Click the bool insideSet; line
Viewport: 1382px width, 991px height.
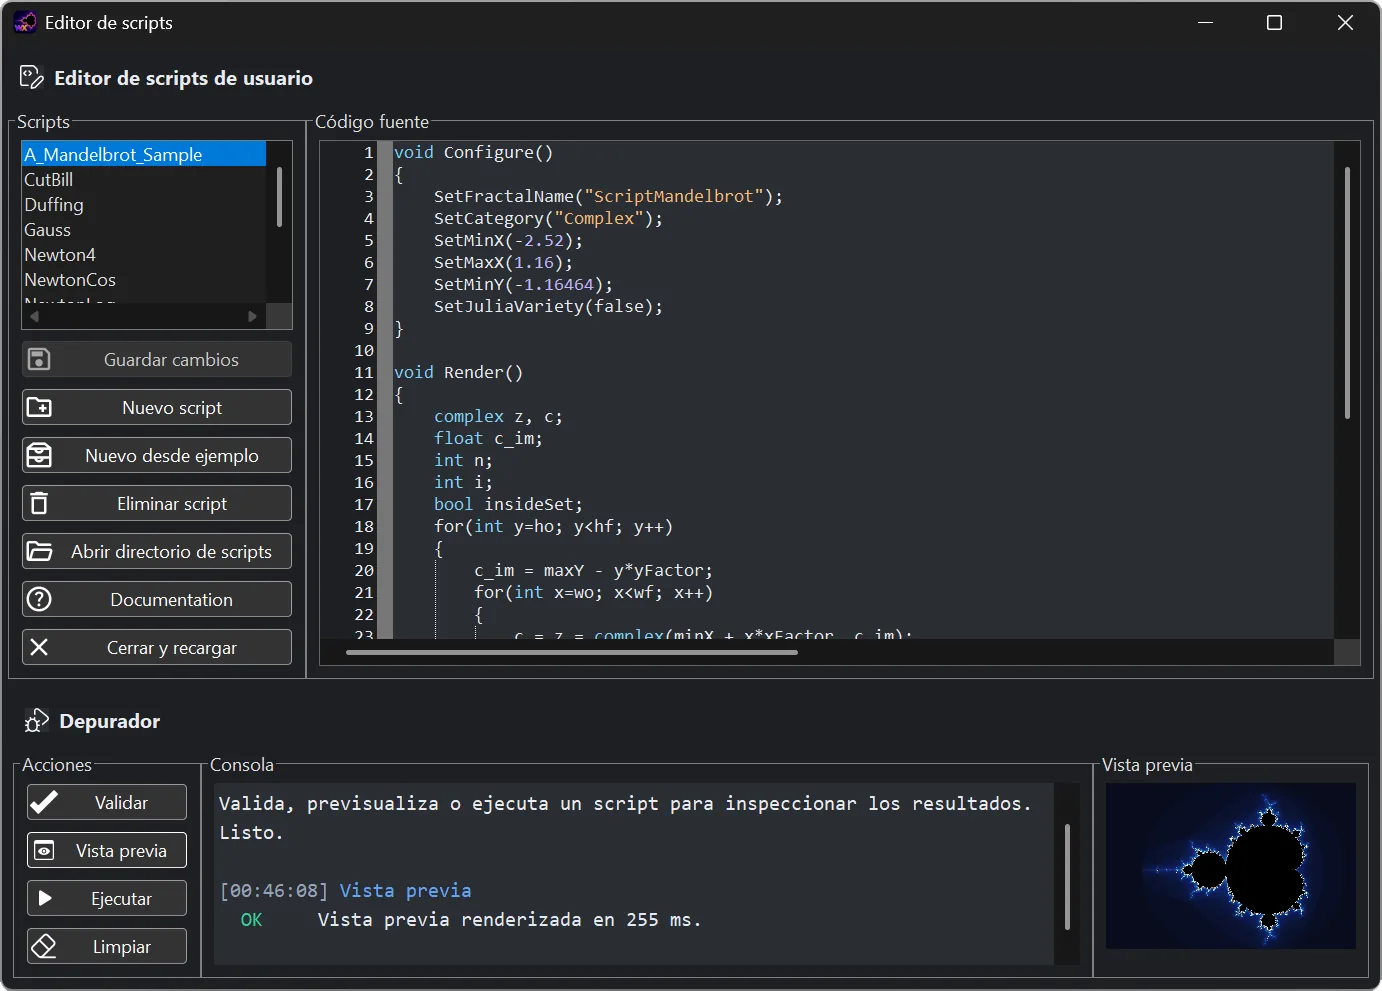tap(508, 504)
